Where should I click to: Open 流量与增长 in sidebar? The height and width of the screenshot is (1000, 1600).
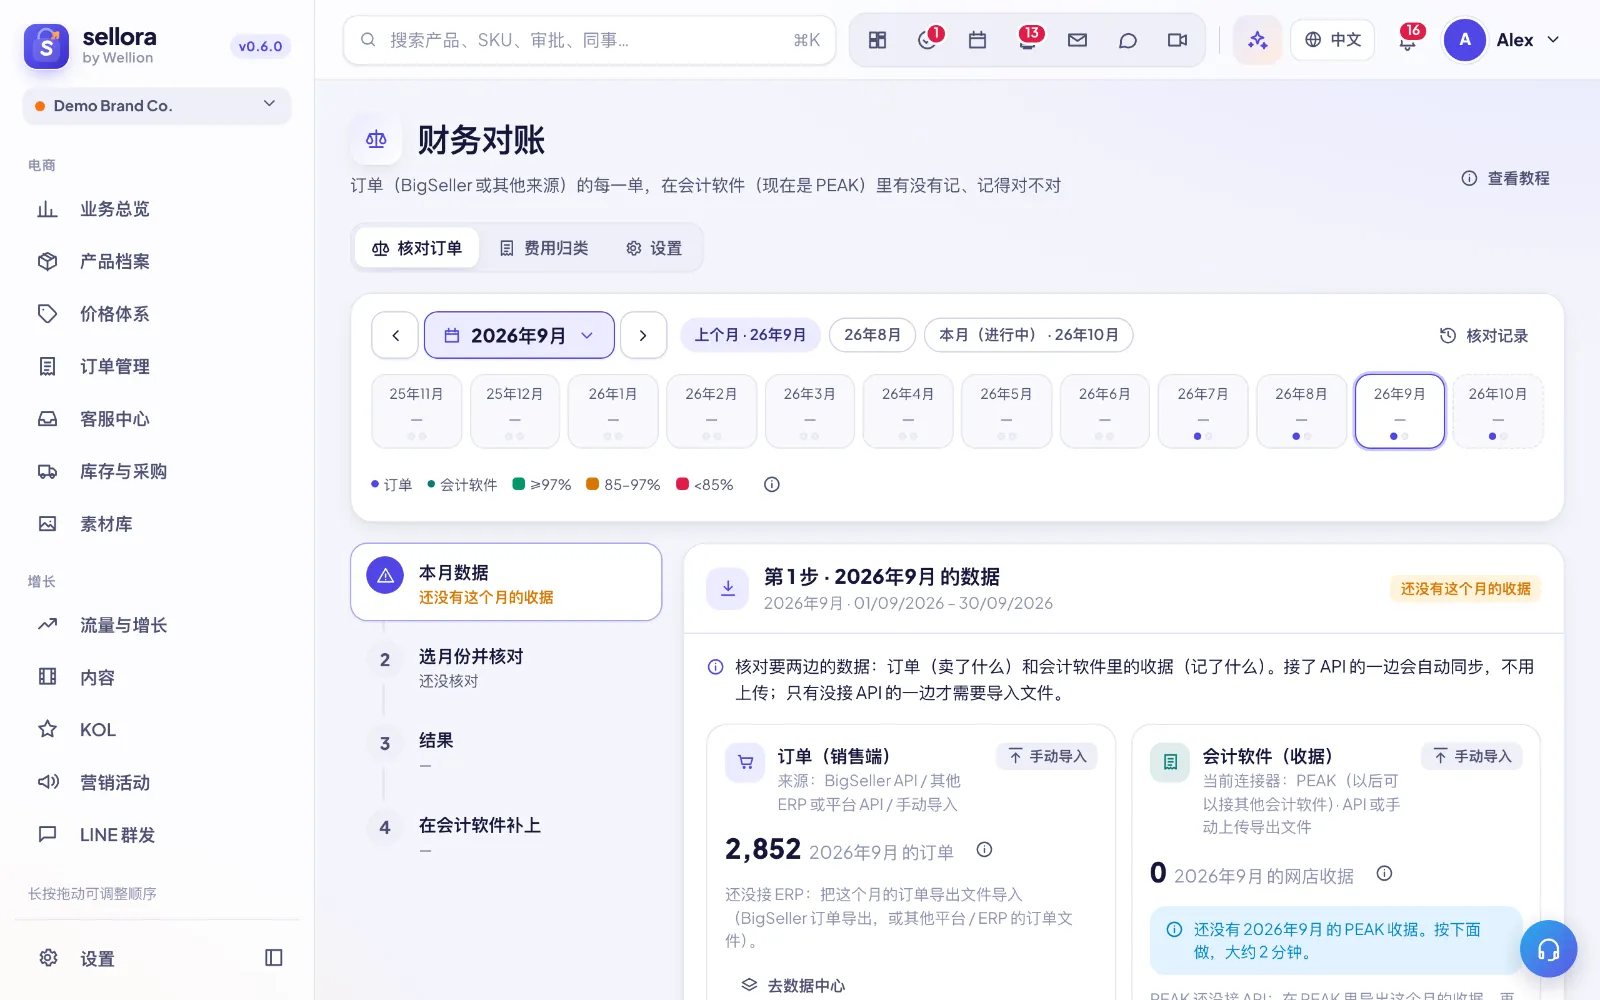(157, 625)
